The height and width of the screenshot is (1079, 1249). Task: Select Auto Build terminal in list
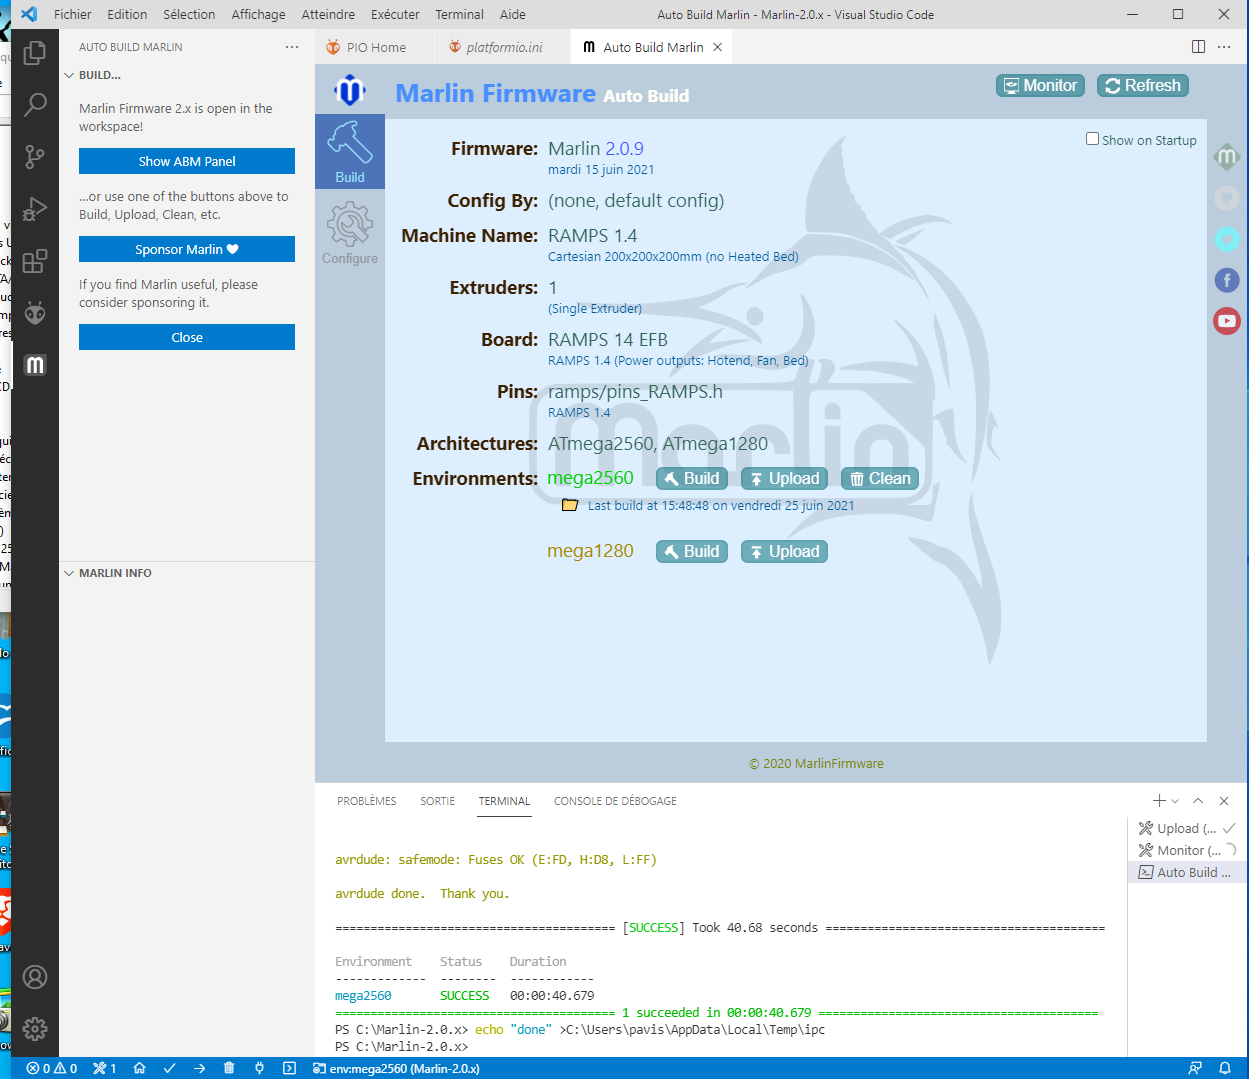(1187, 872)
